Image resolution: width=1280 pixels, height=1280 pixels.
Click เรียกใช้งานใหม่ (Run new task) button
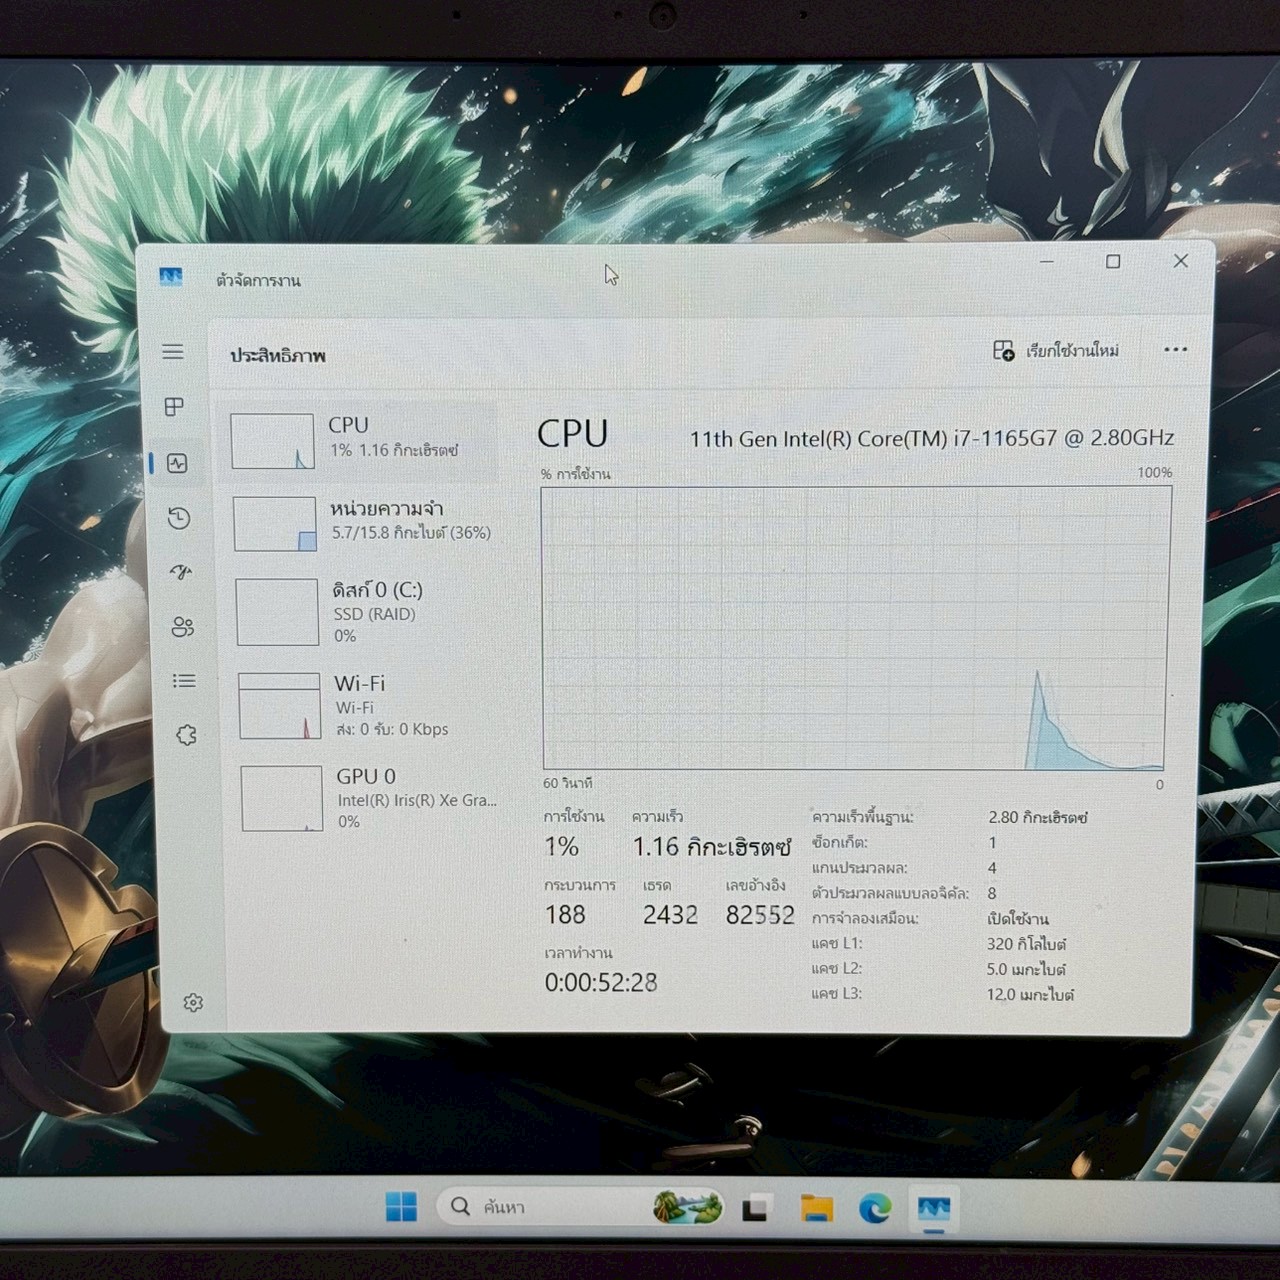point(1056,350)
